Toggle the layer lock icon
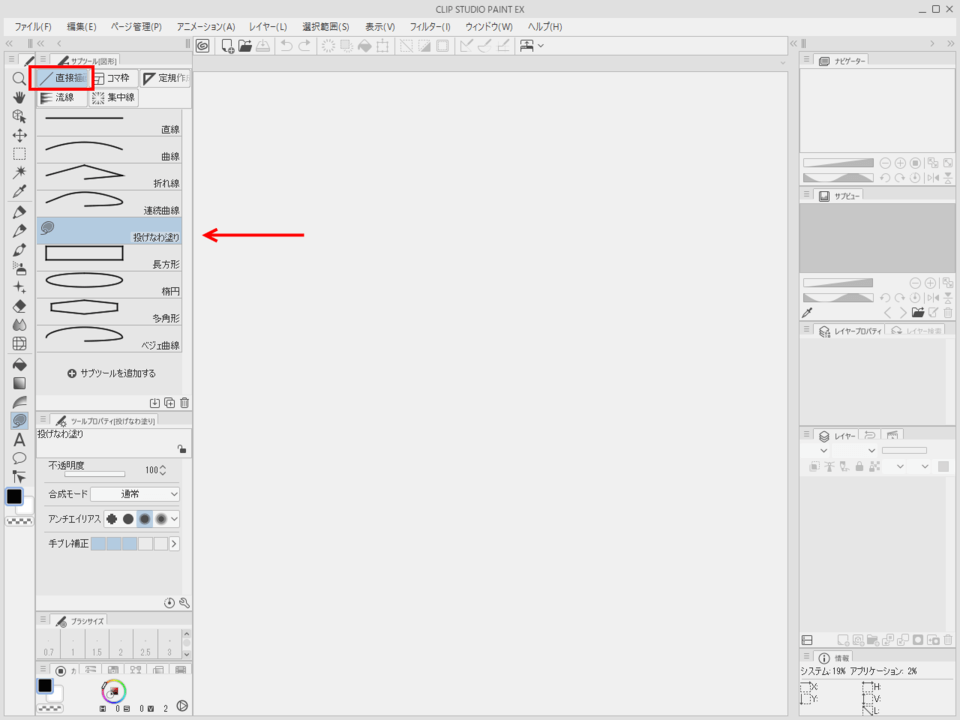This screenshot has width=960, height=720. point(859,467)
